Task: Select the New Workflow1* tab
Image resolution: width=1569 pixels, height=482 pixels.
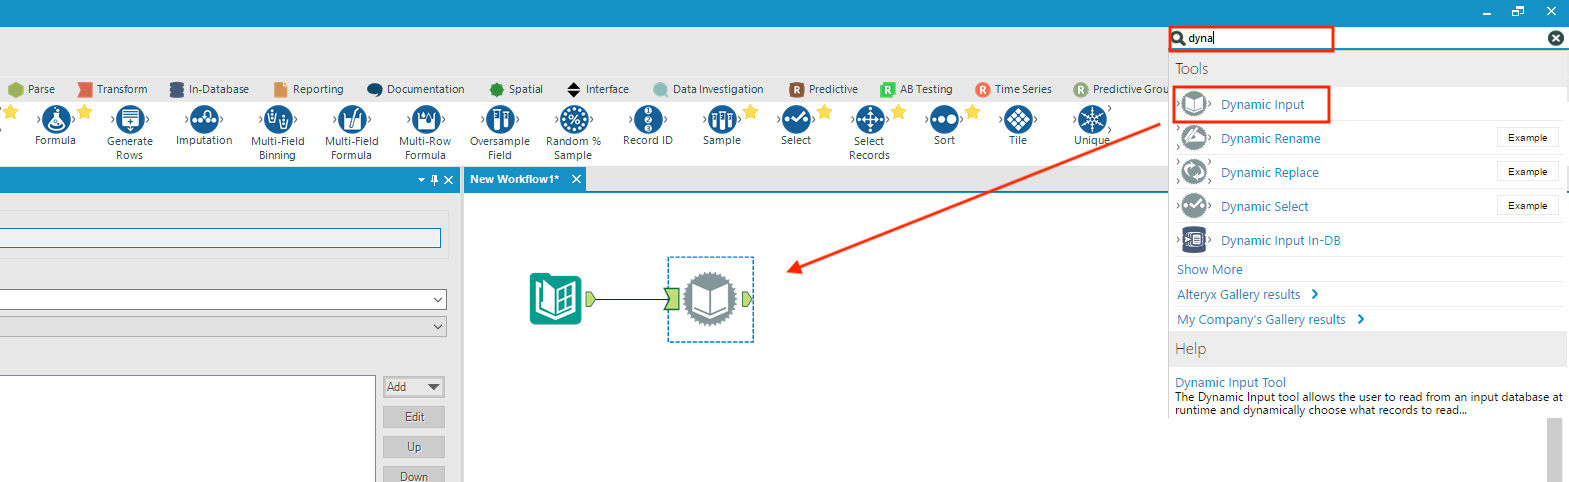Action: 514,179
